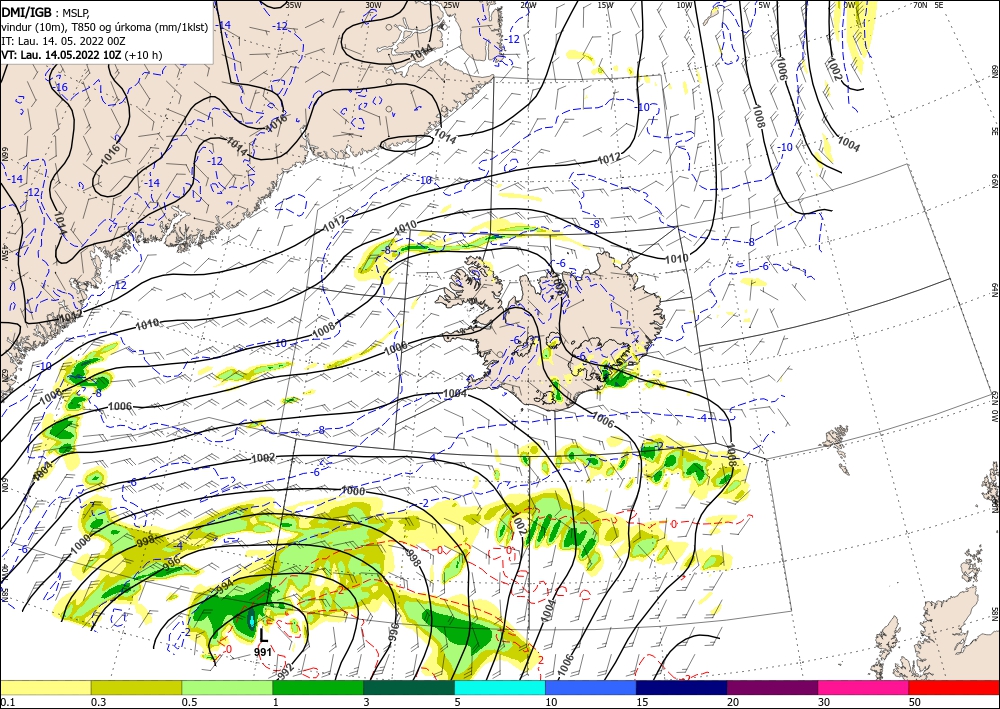
Task: Click the 'IT: Lau. 14. 05. 2022 00Z' line
Action: coord(63,41)
